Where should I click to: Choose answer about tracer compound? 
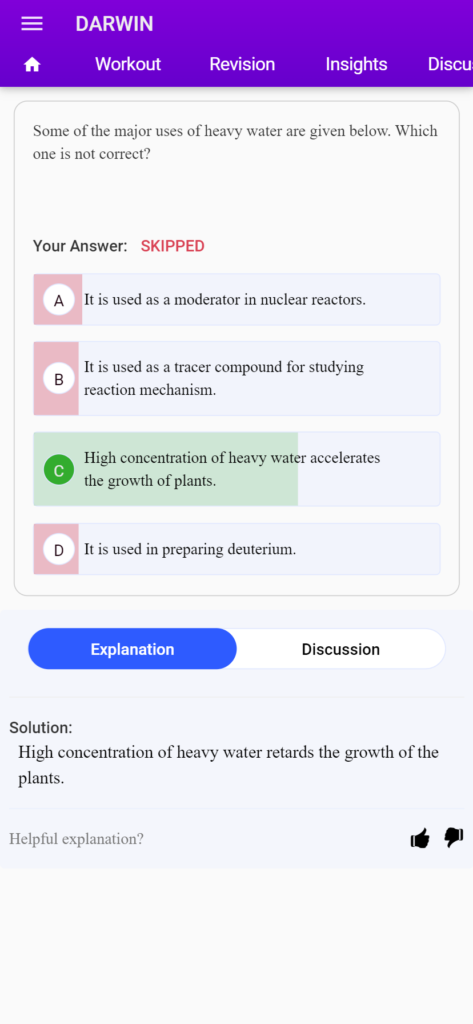[237, 378]
